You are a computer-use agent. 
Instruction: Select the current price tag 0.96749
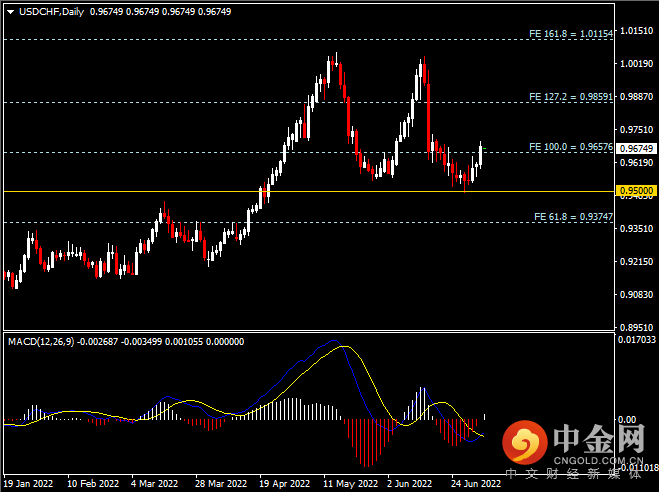point(636,148)
